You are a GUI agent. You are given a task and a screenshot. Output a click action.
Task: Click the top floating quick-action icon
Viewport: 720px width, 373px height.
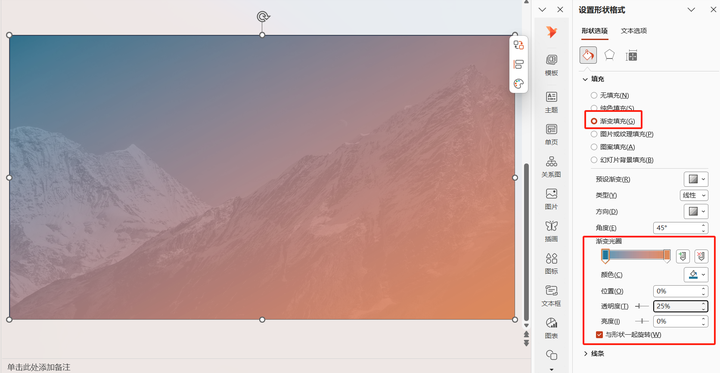tap(518, 45)
